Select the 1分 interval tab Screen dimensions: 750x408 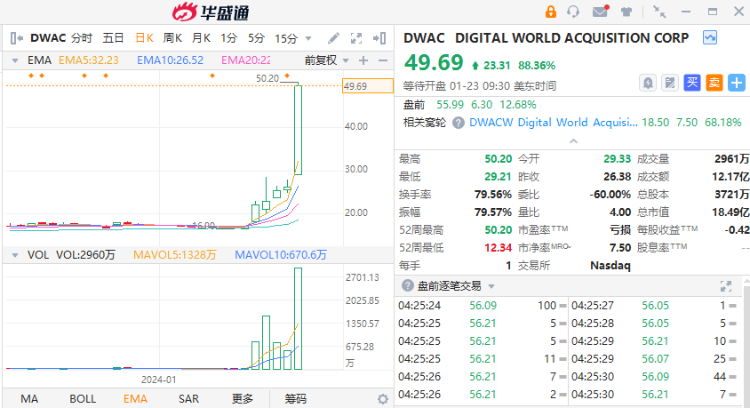pos(229,38)
